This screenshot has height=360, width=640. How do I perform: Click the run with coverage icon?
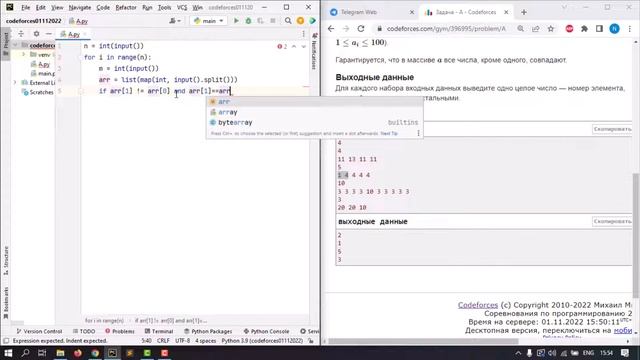pyautogui.click(x=260, y=20)
